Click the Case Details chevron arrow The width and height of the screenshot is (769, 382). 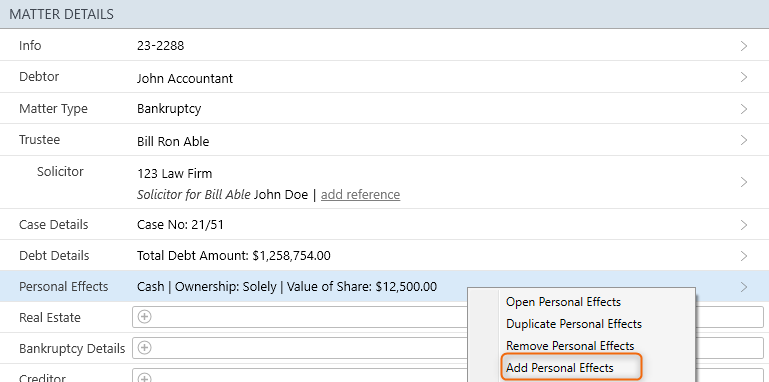click(744, 225)
